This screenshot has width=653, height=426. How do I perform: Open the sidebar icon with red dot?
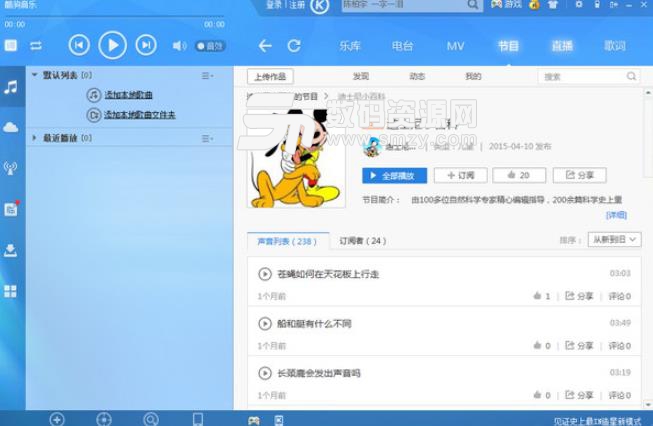click(x=11, y=209)
